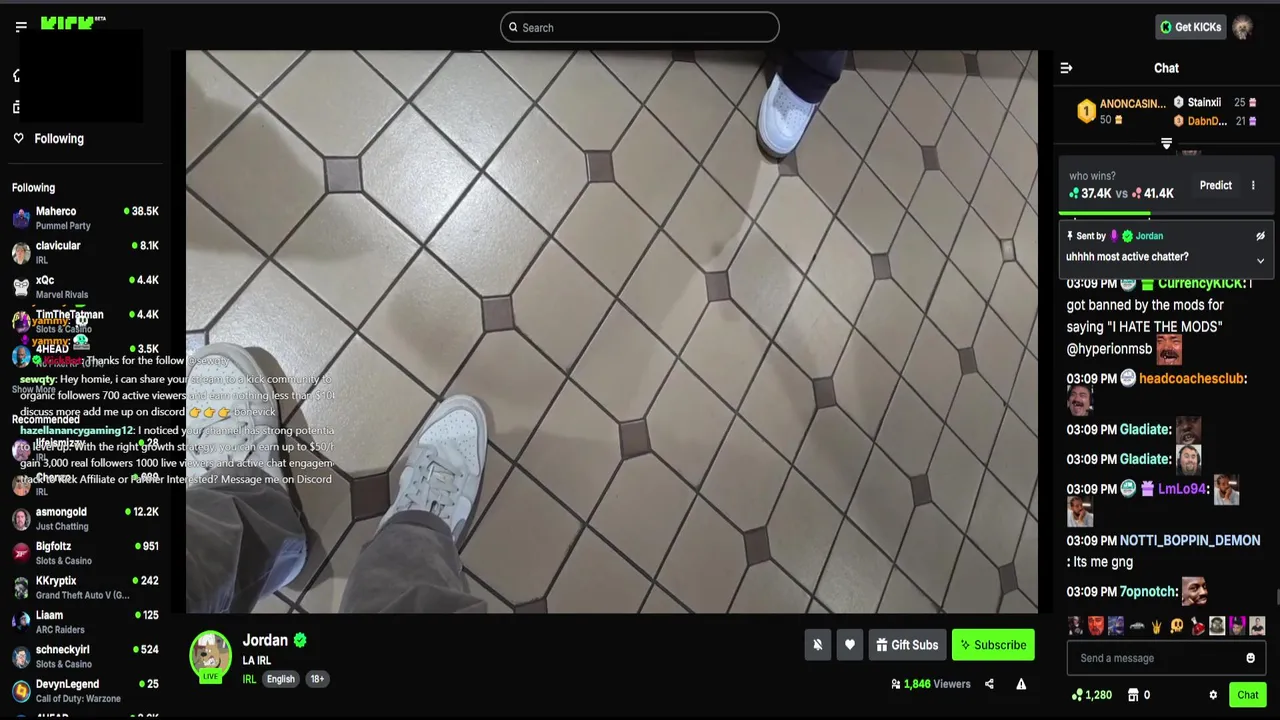This screenshot has width=1280, height=720.
Task: Open prediction three-dot options menu
Action: 1253,185
